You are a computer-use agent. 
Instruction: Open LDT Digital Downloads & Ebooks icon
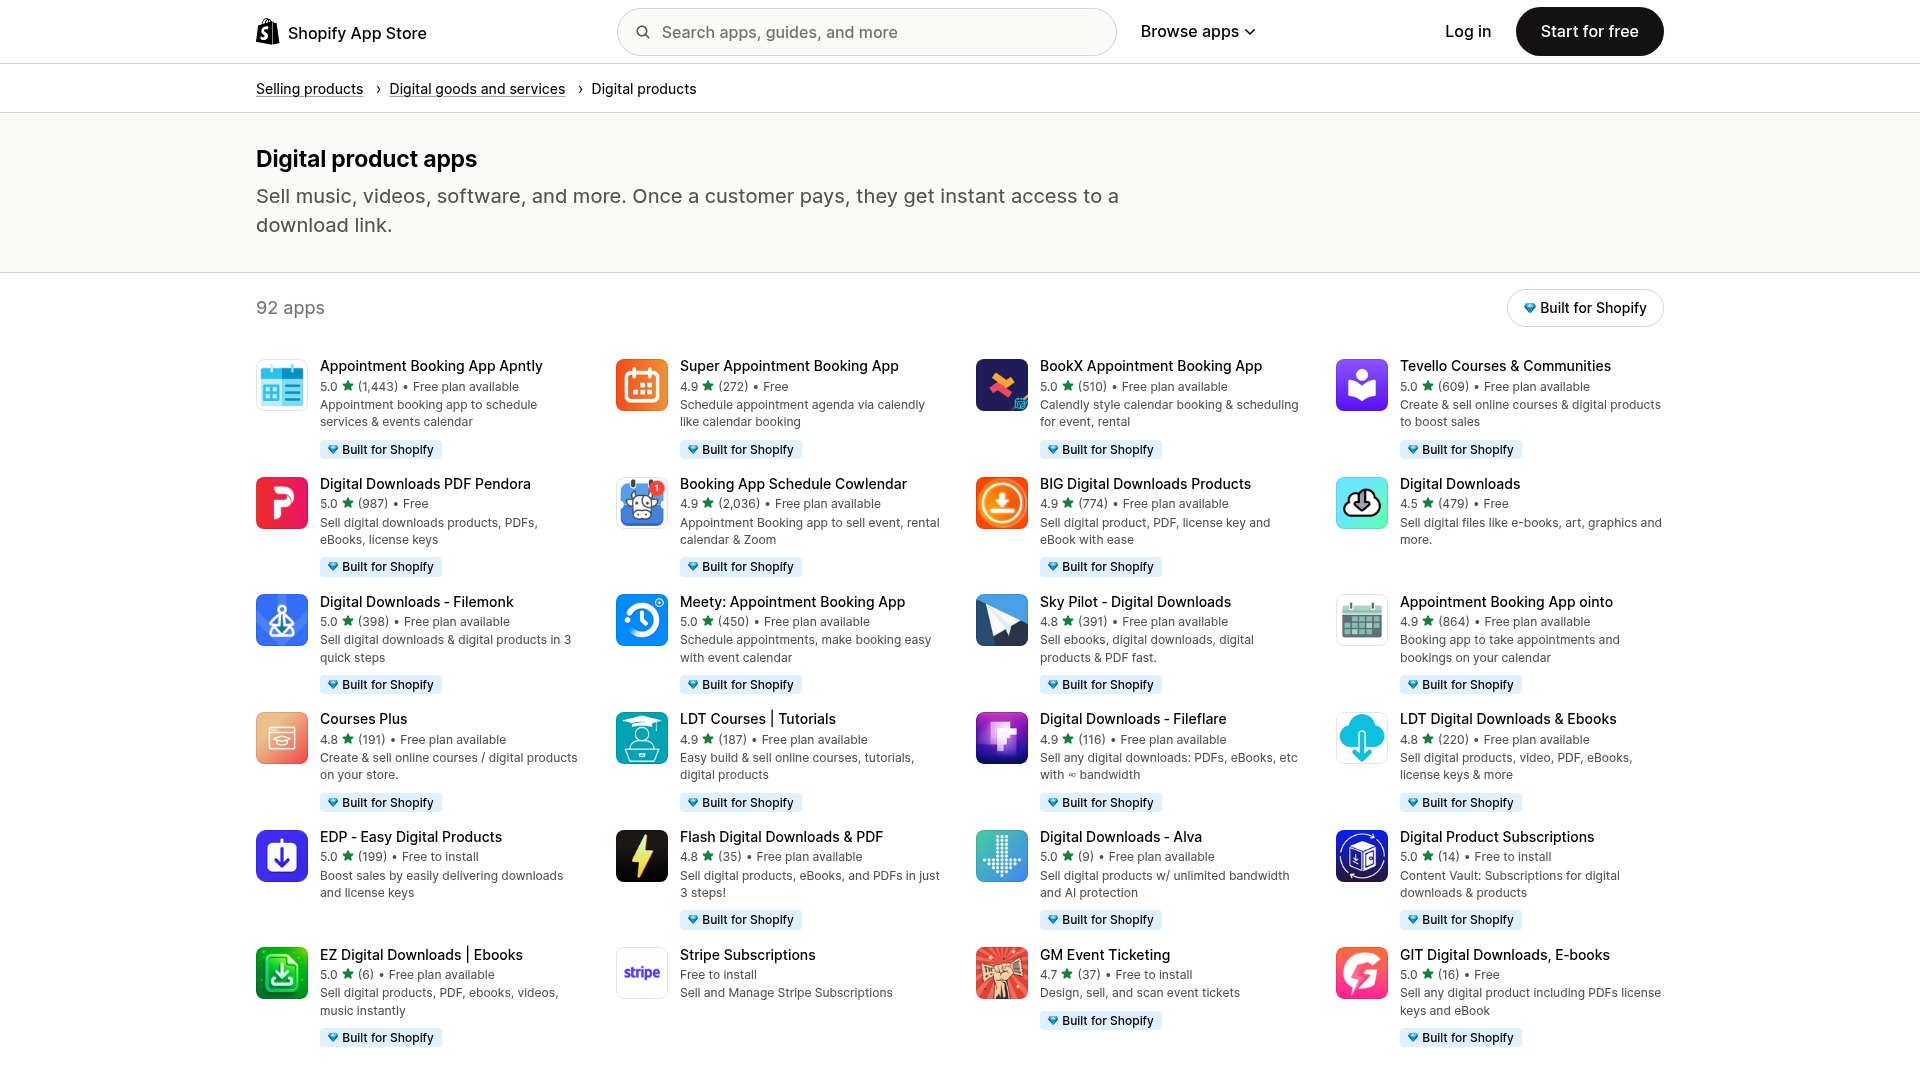(x=1362, y=738)
